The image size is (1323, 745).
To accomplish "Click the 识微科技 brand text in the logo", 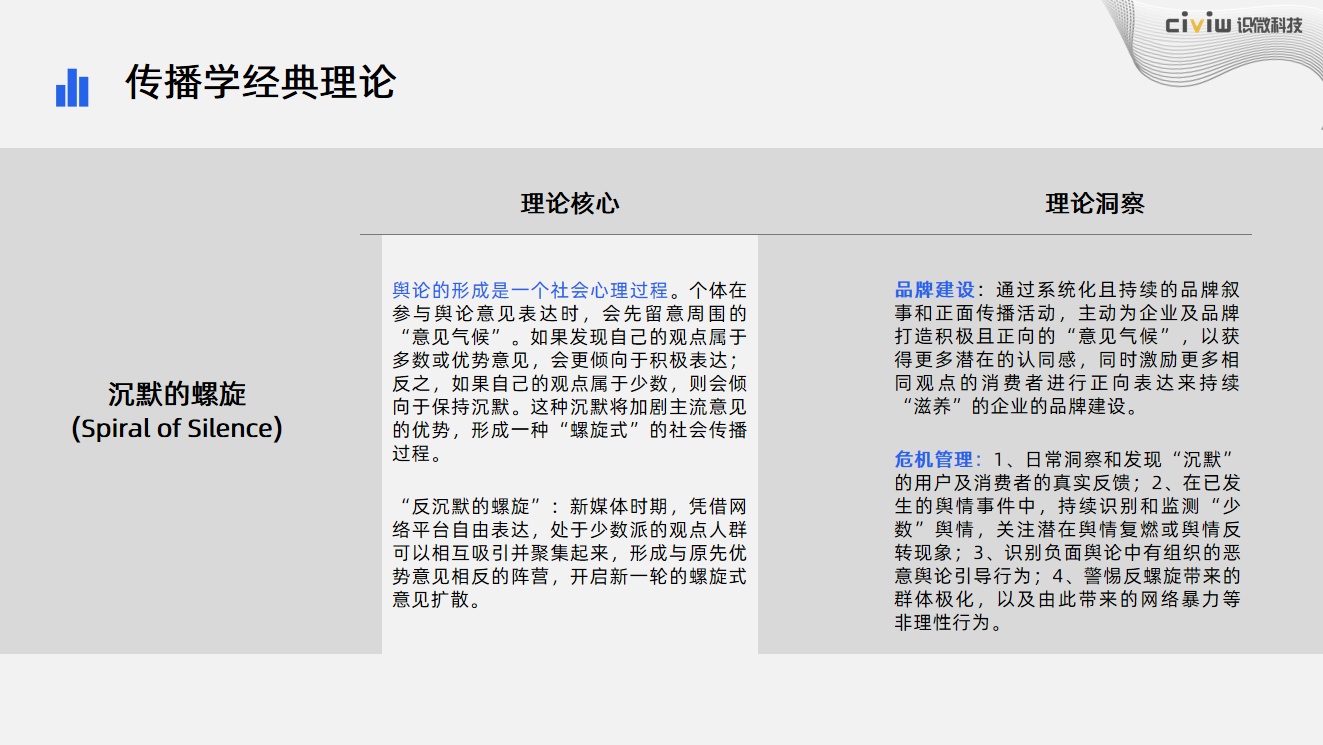I will click(1269, 25).
